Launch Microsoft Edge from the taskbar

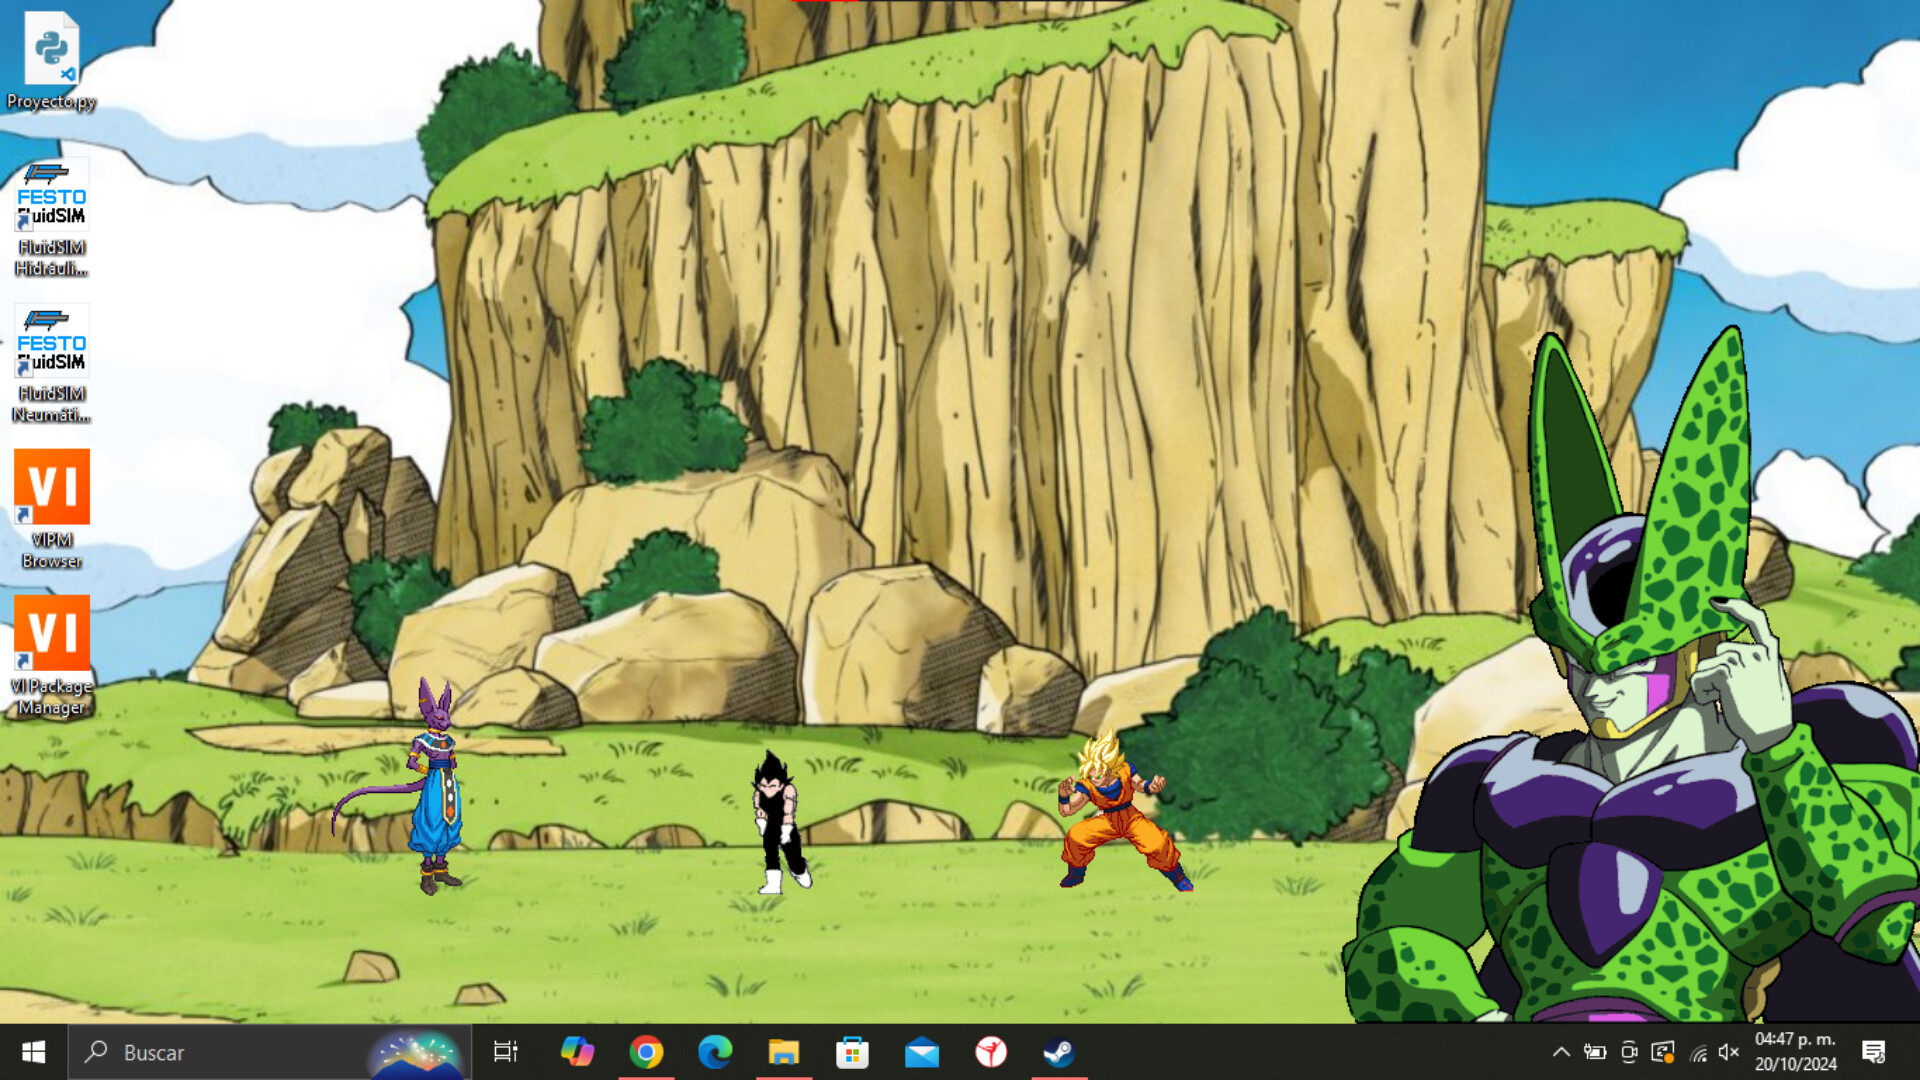click(715, 1052)
